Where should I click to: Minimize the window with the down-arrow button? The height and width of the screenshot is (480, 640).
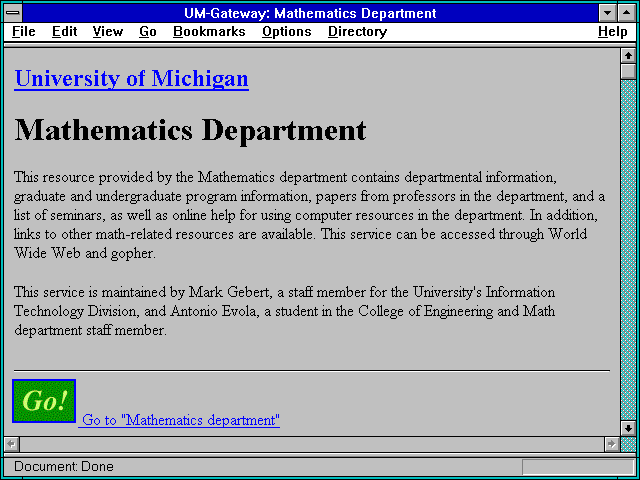click(607, 13)
